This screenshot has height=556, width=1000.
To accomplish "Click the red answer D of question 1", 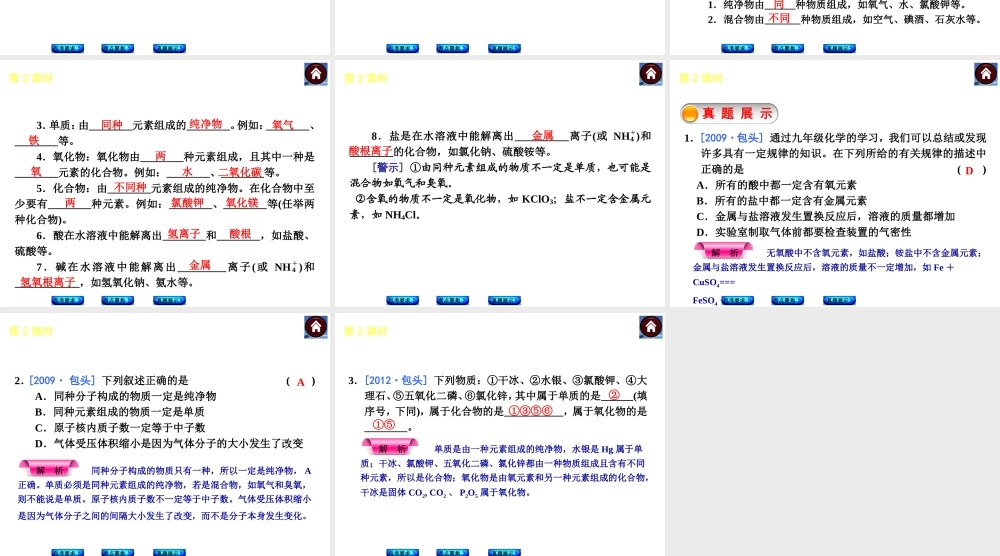I will tap(969, 170).
